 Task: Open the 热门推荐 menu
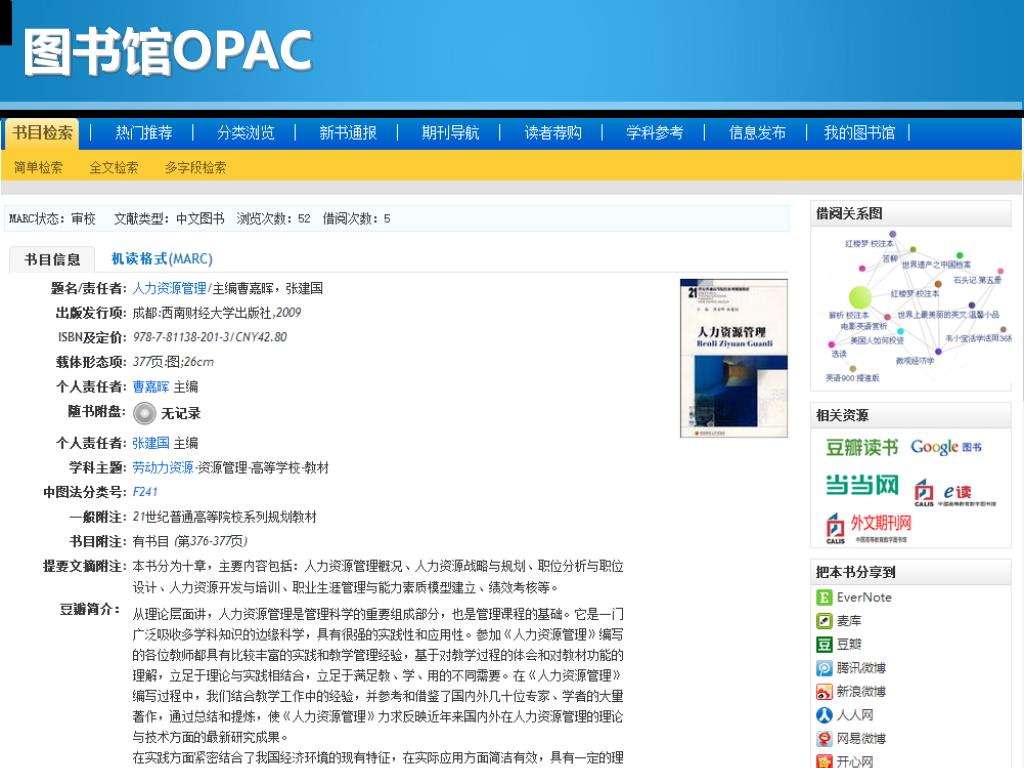click(x=144, y=133)
